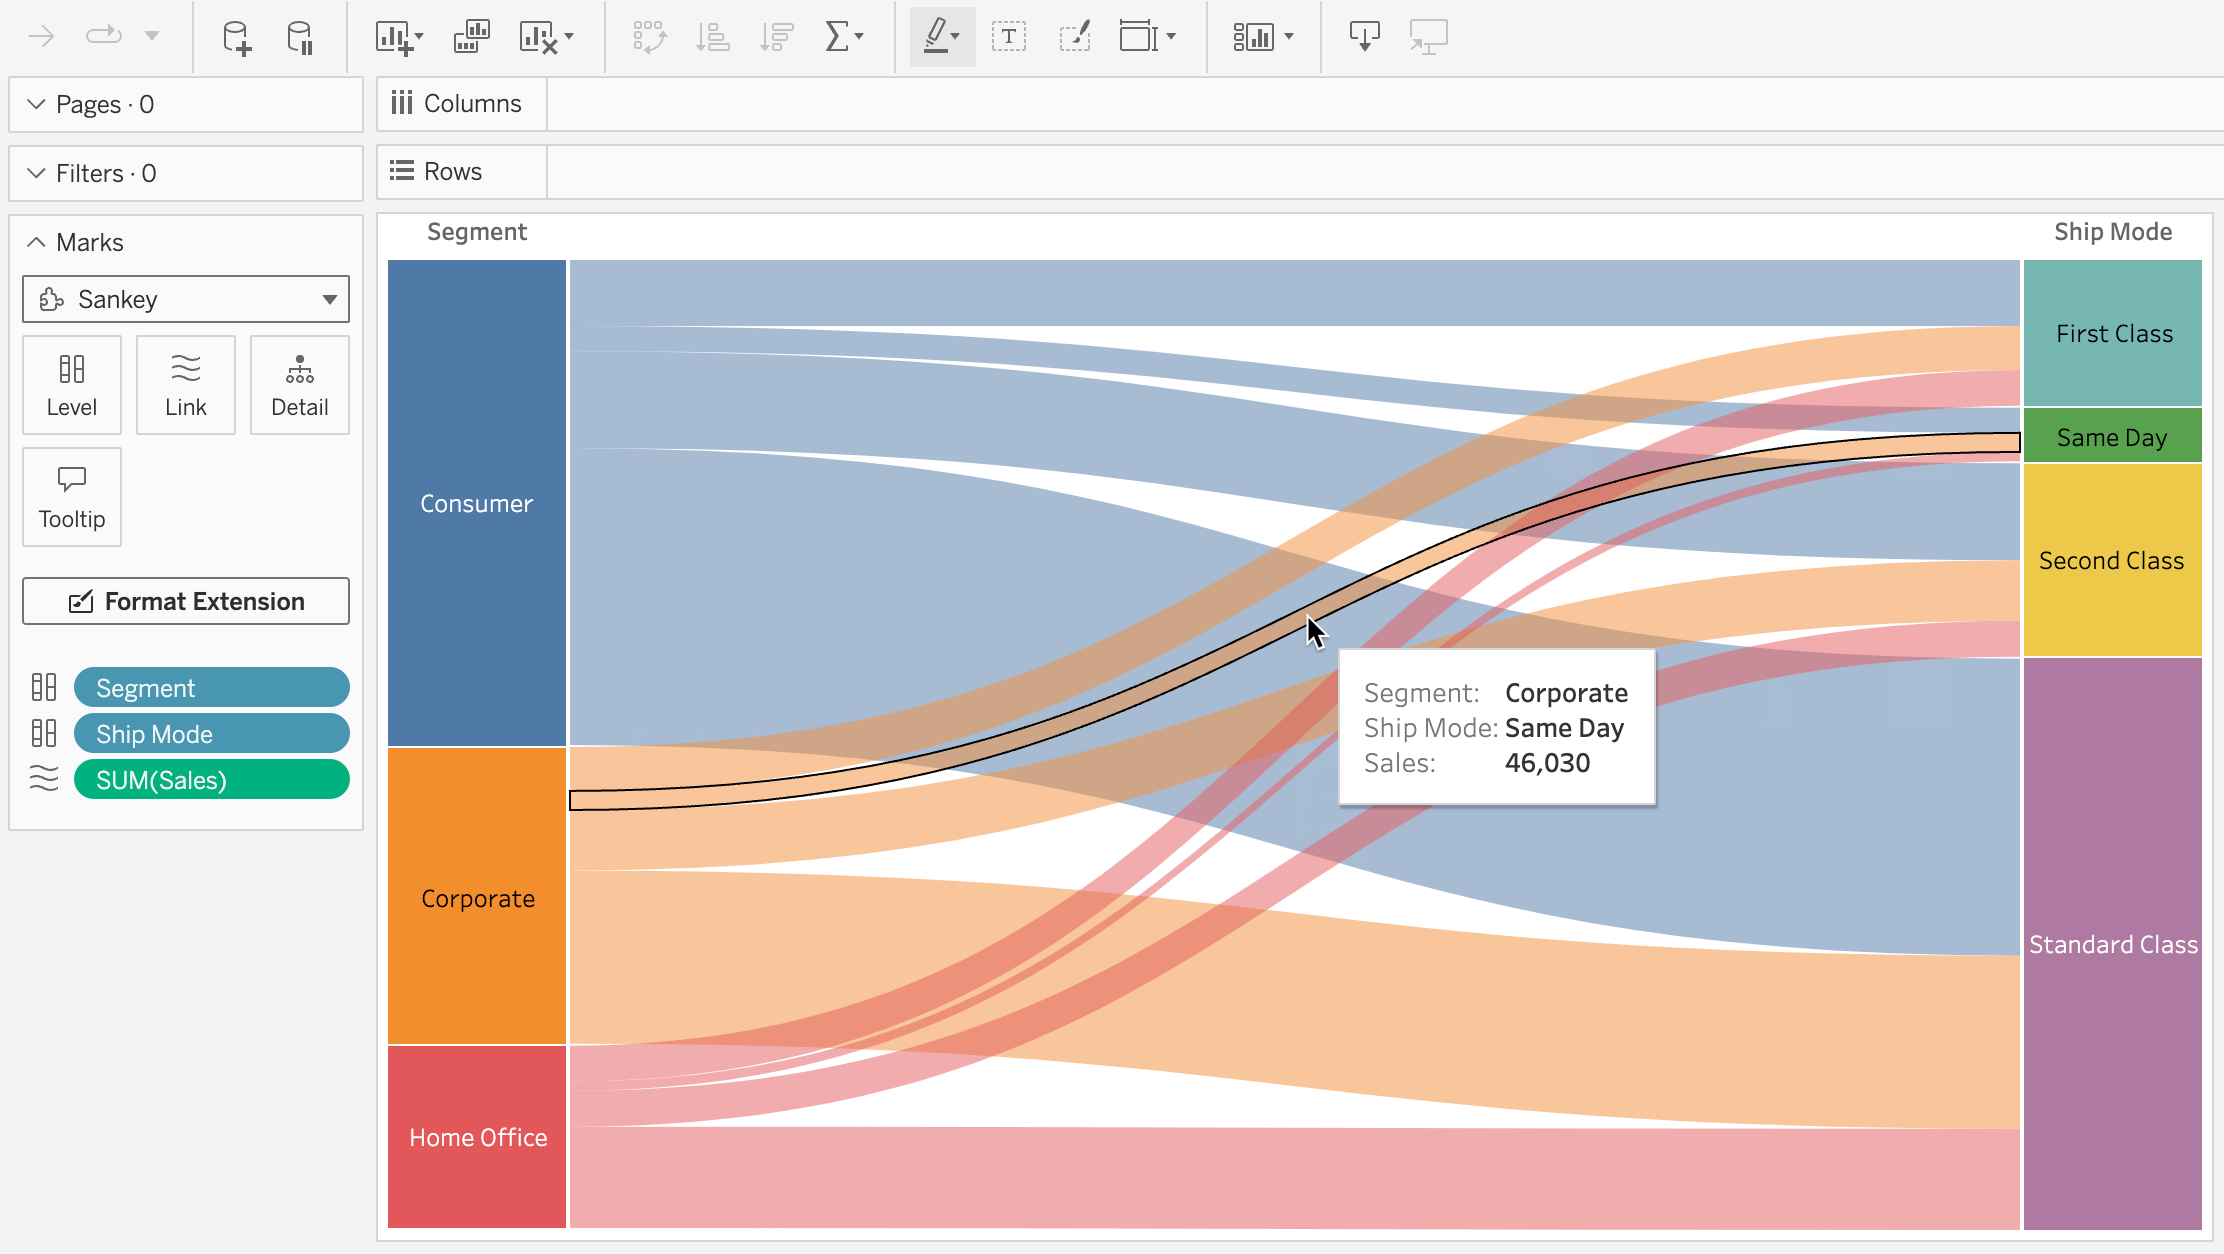This screenshot has height=1254, width=2224.
Task: Toggle the highlight pen tool
Action: point(936,36)
